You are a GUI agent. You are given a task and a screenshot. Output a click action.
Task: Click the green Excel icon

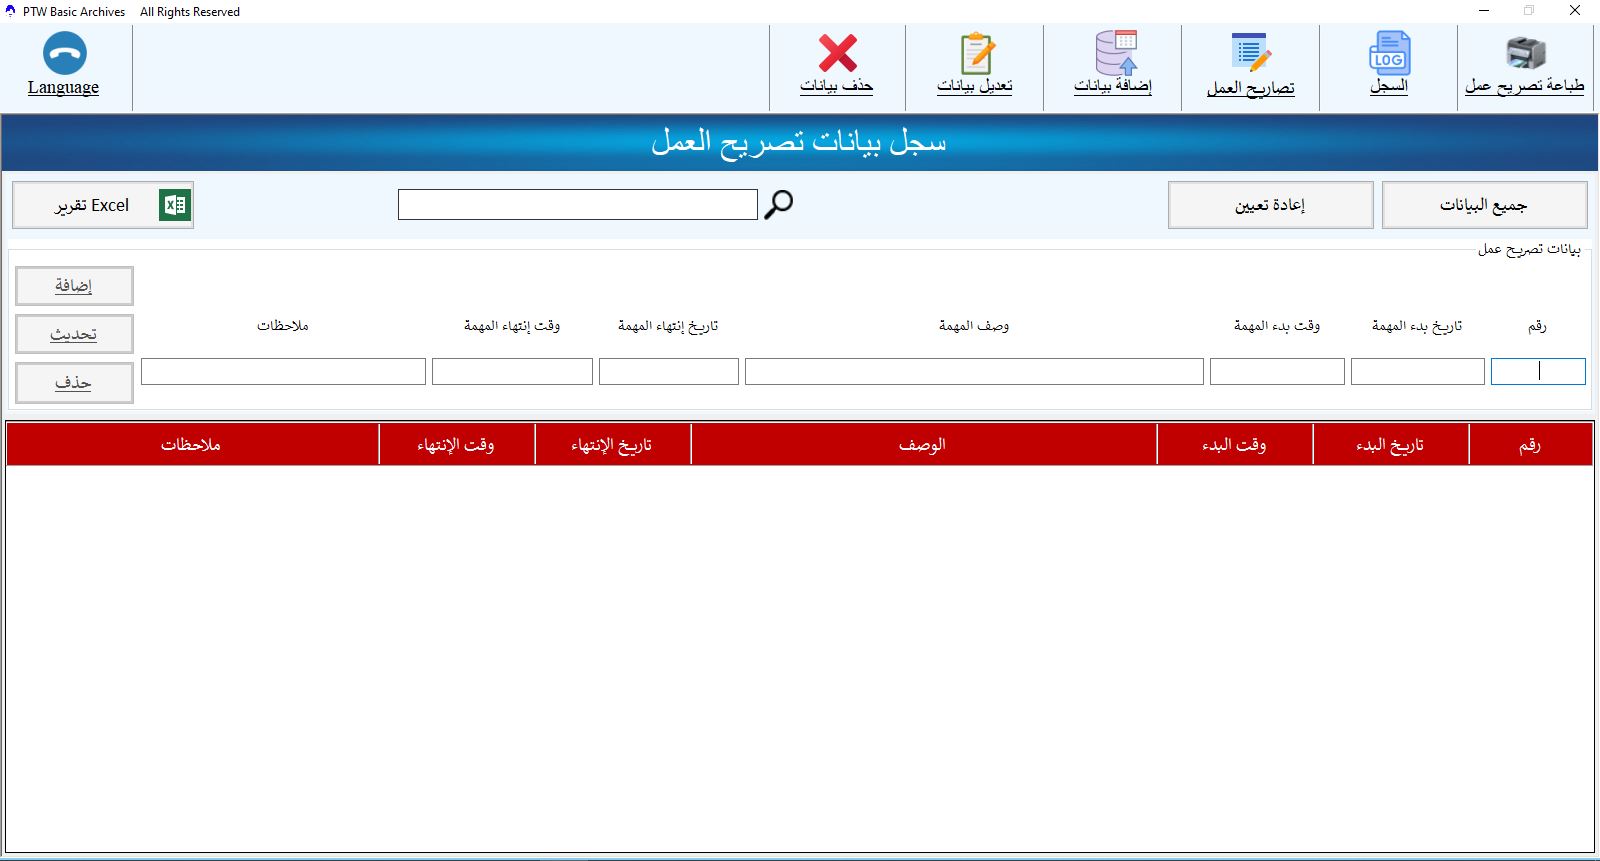(174, 205)
